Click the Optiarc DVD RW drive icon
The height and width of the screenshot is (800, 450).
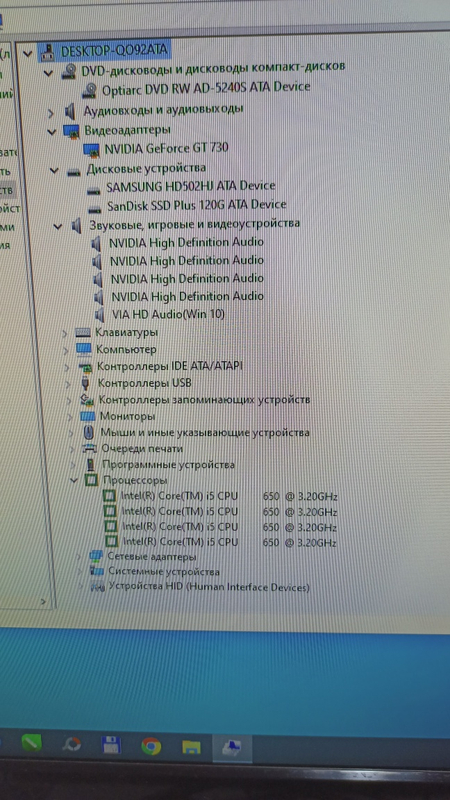(90, 89)
